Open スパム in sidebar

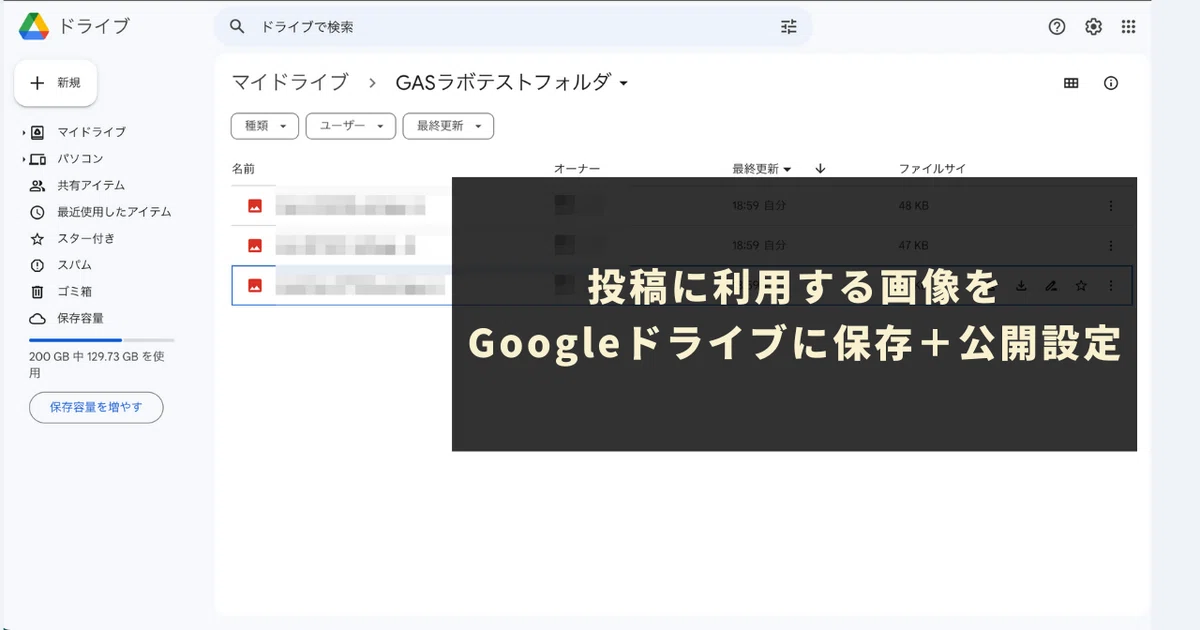coord(74,265)
